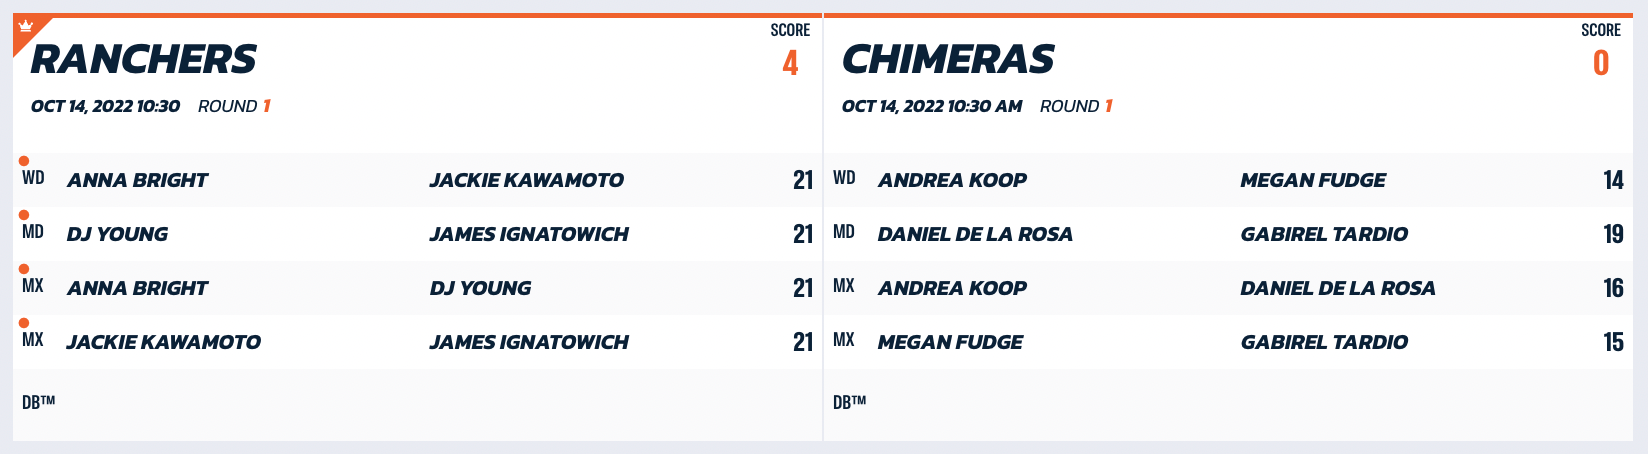Click the Round 1 label under Chimeras
Viewport: 1648px width, 454px height.
1076,106
